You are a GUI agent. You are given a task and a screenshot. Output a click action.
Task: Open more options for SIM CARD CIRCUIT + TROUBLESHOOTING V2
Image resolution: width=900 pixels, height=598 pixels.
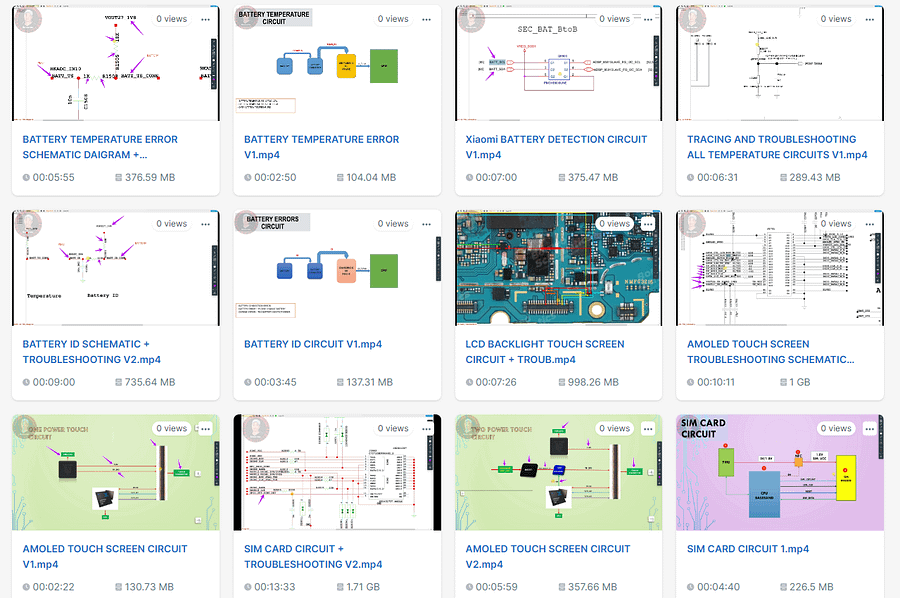[x=426, y=429]
